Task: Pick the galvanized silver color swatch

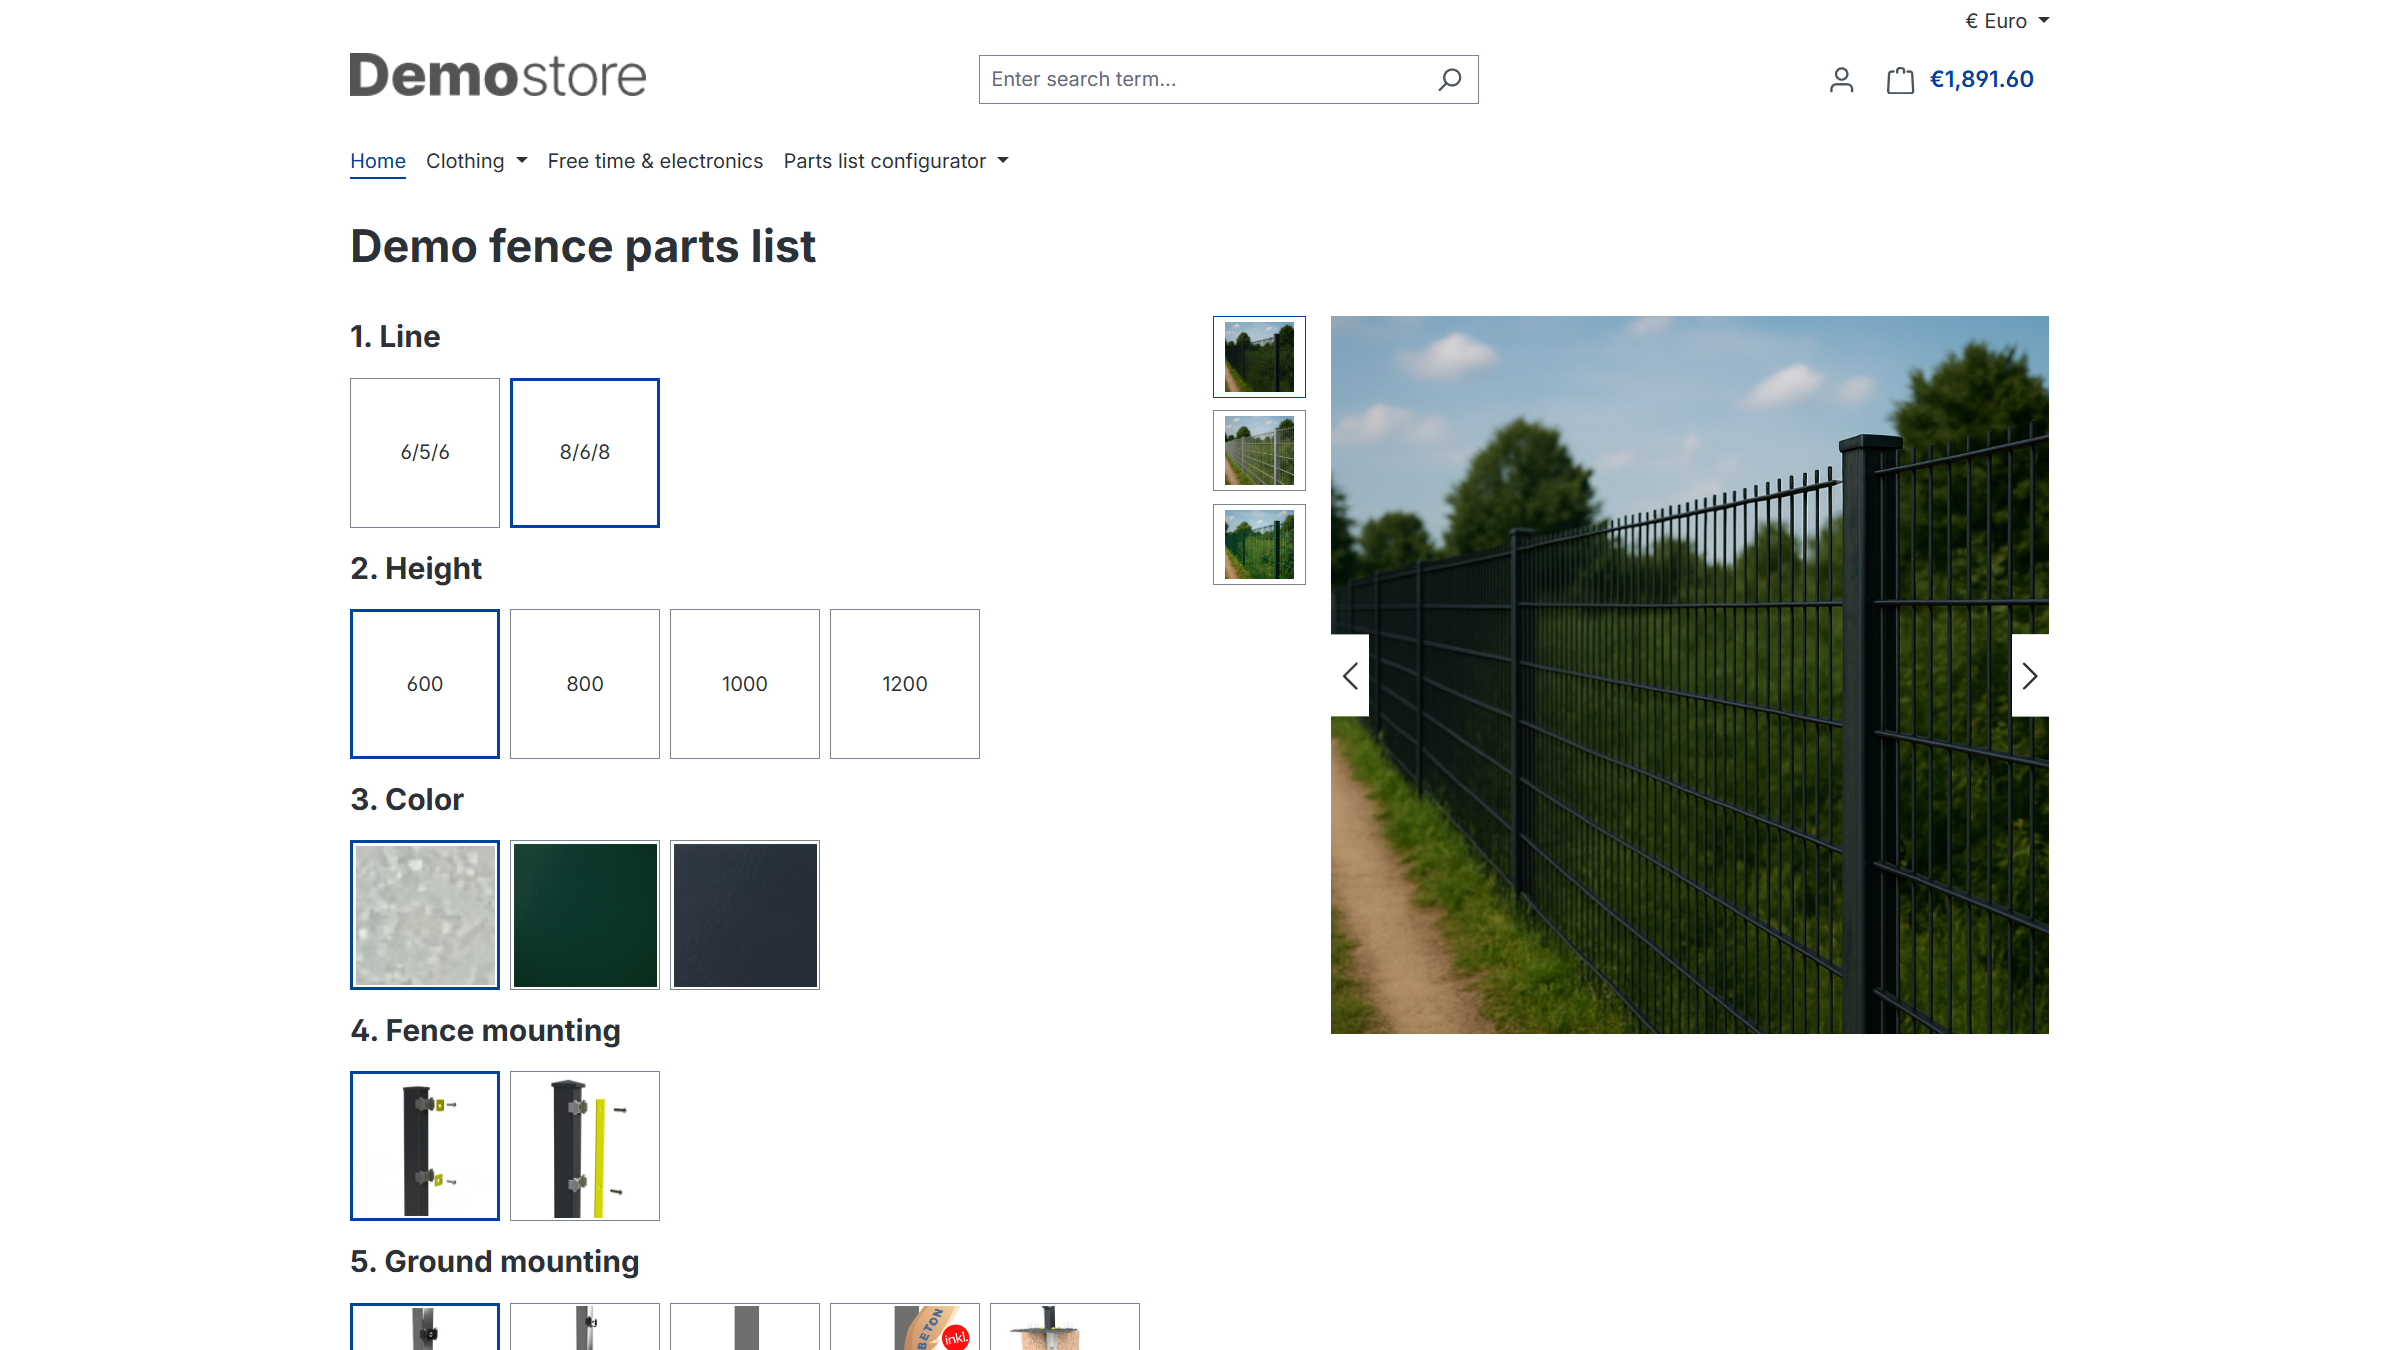Action: point(425,915)
